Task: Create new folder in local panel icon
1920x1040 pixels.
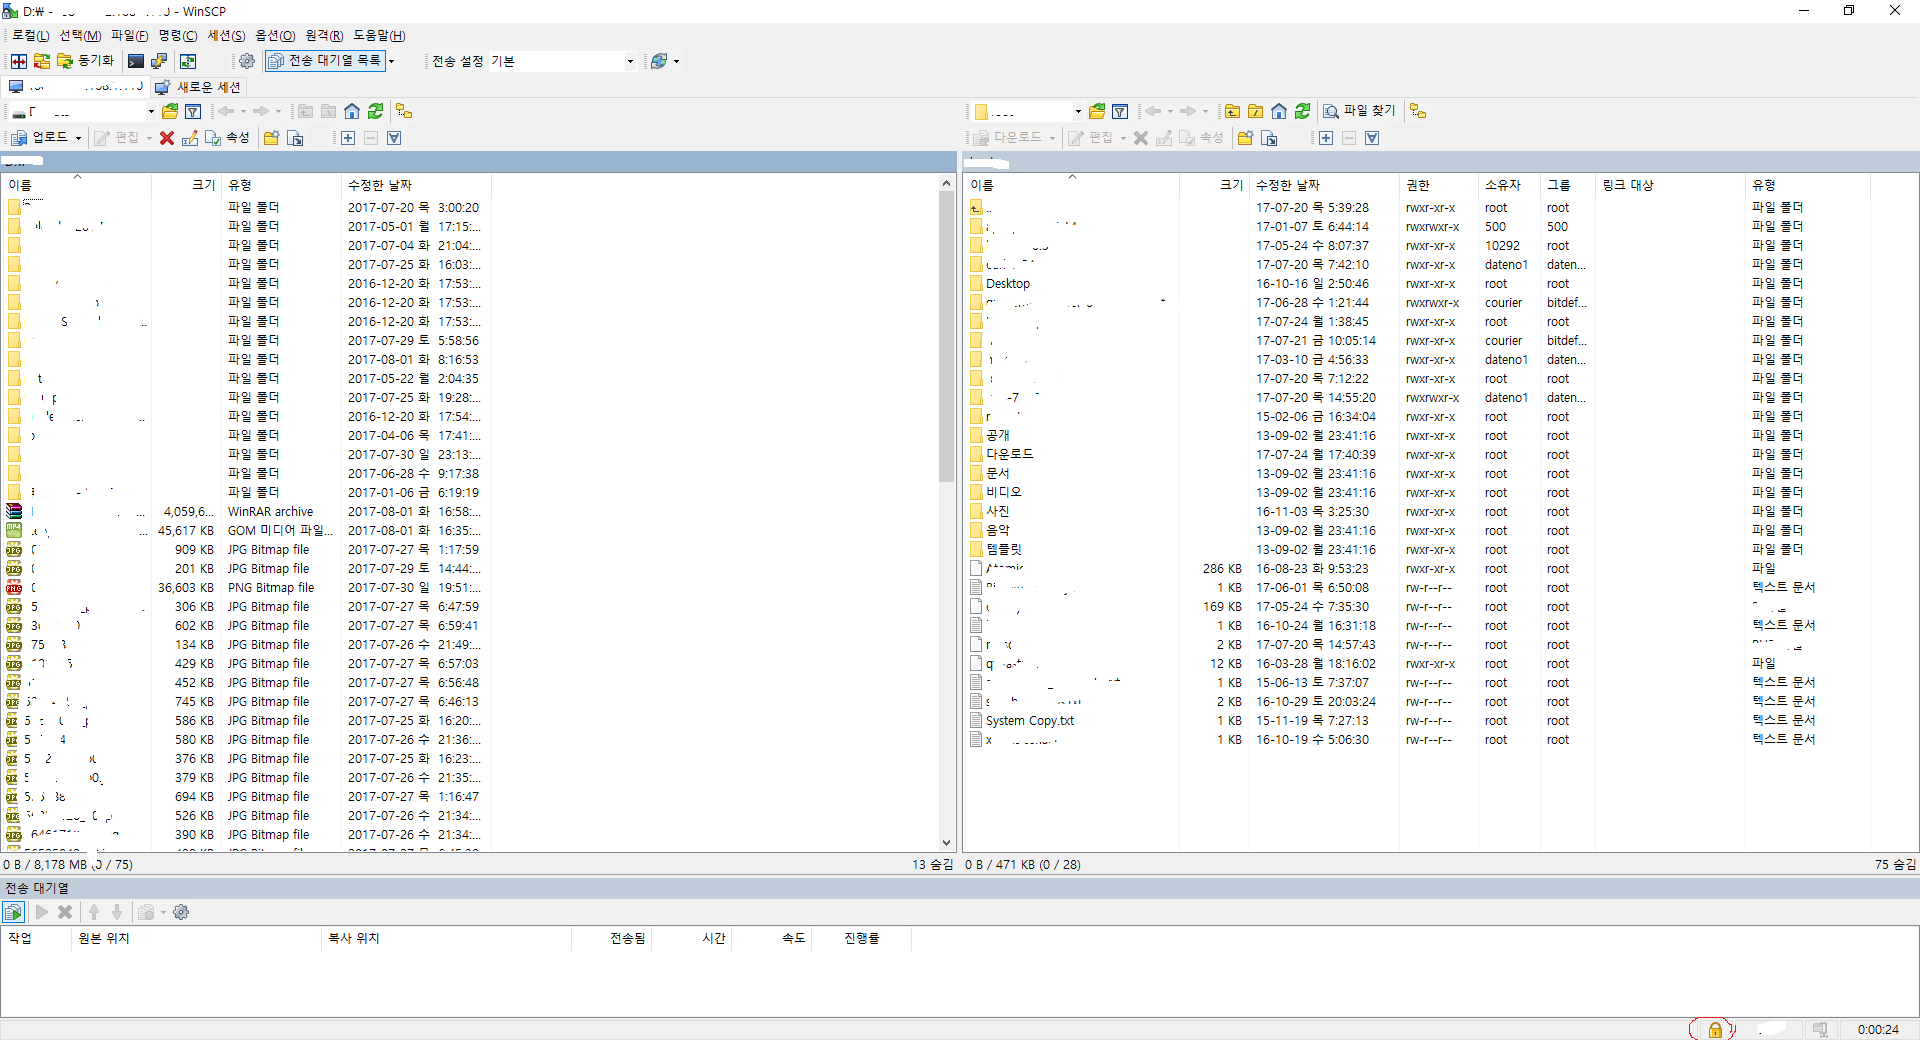Action: (271, 138)
